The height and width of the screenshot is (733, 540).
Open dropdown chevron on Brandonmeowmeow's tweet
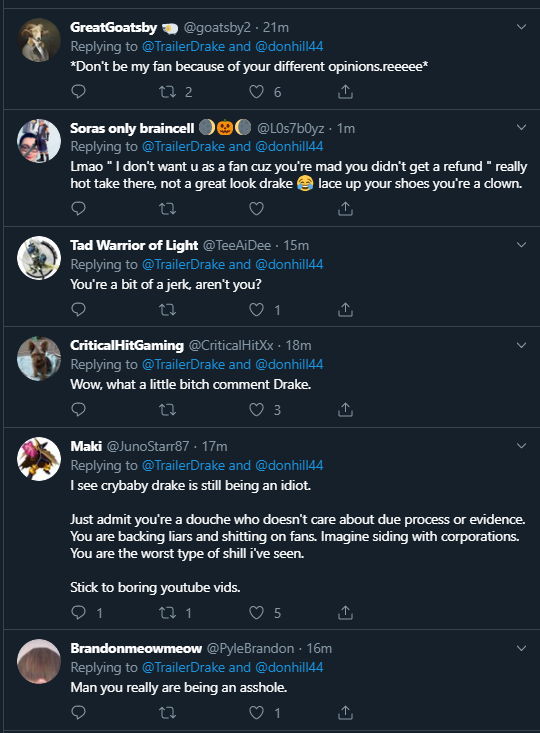[x=521, y=648]
